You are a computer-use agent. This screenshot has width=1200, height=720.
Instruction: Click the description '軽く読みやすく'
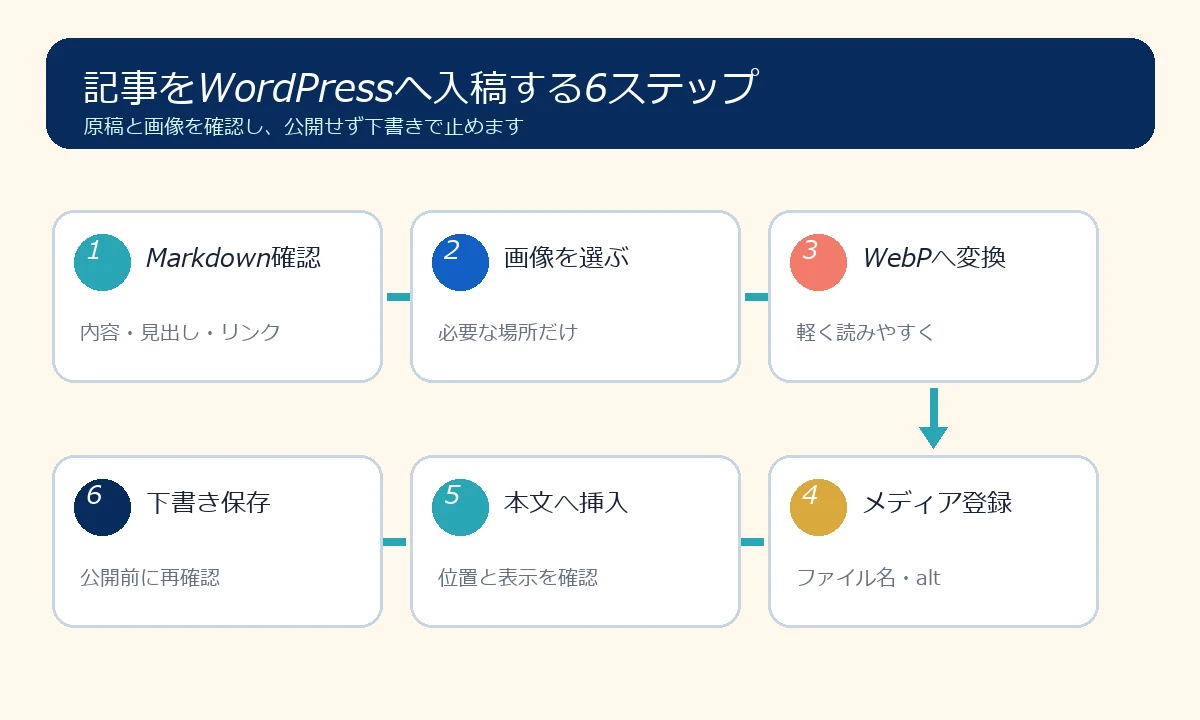point(866,332)
